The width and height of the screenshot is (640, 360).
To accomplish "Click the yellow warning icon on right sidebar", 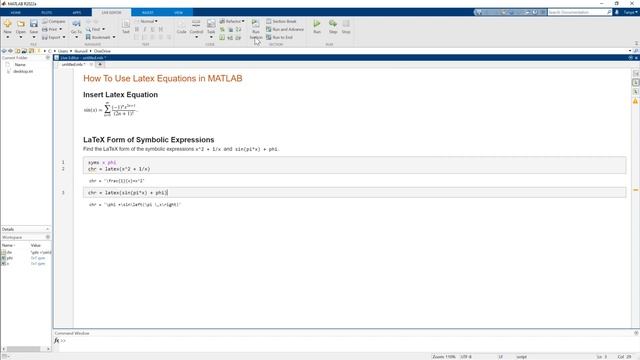I will click(x=636, y=101).
